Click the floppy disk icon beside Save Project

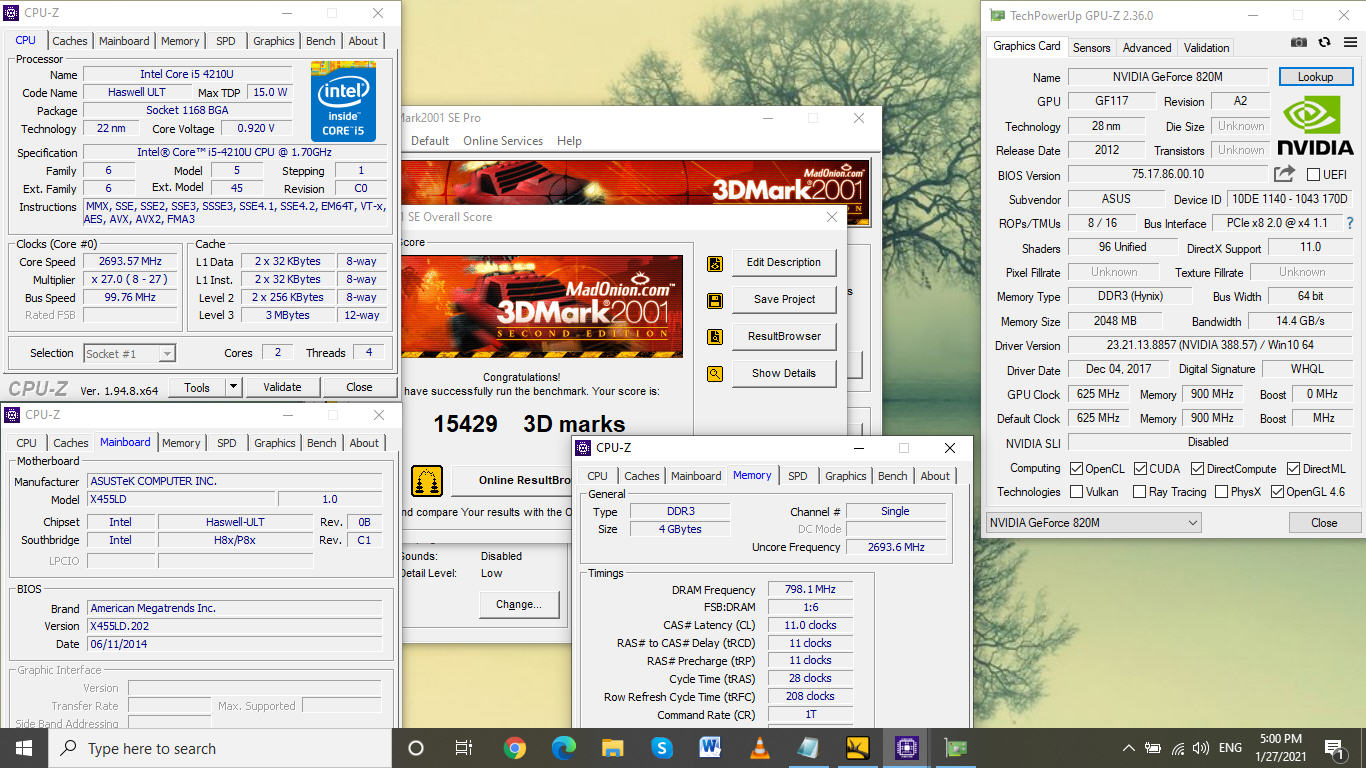point(715,300)
